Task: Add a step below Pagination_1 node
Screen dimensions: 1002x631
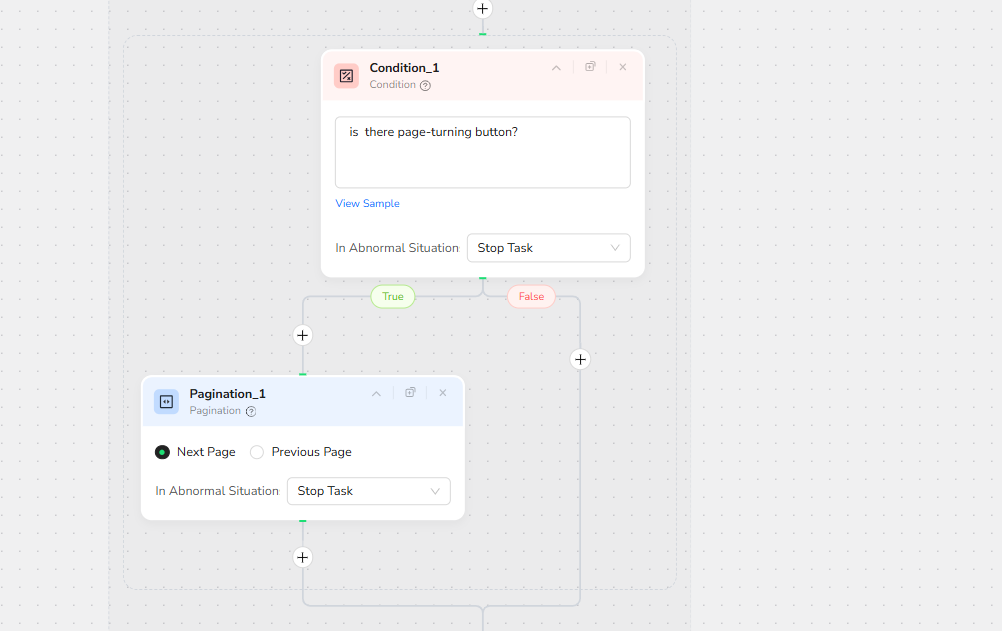Action: click(x=303, y=557)
